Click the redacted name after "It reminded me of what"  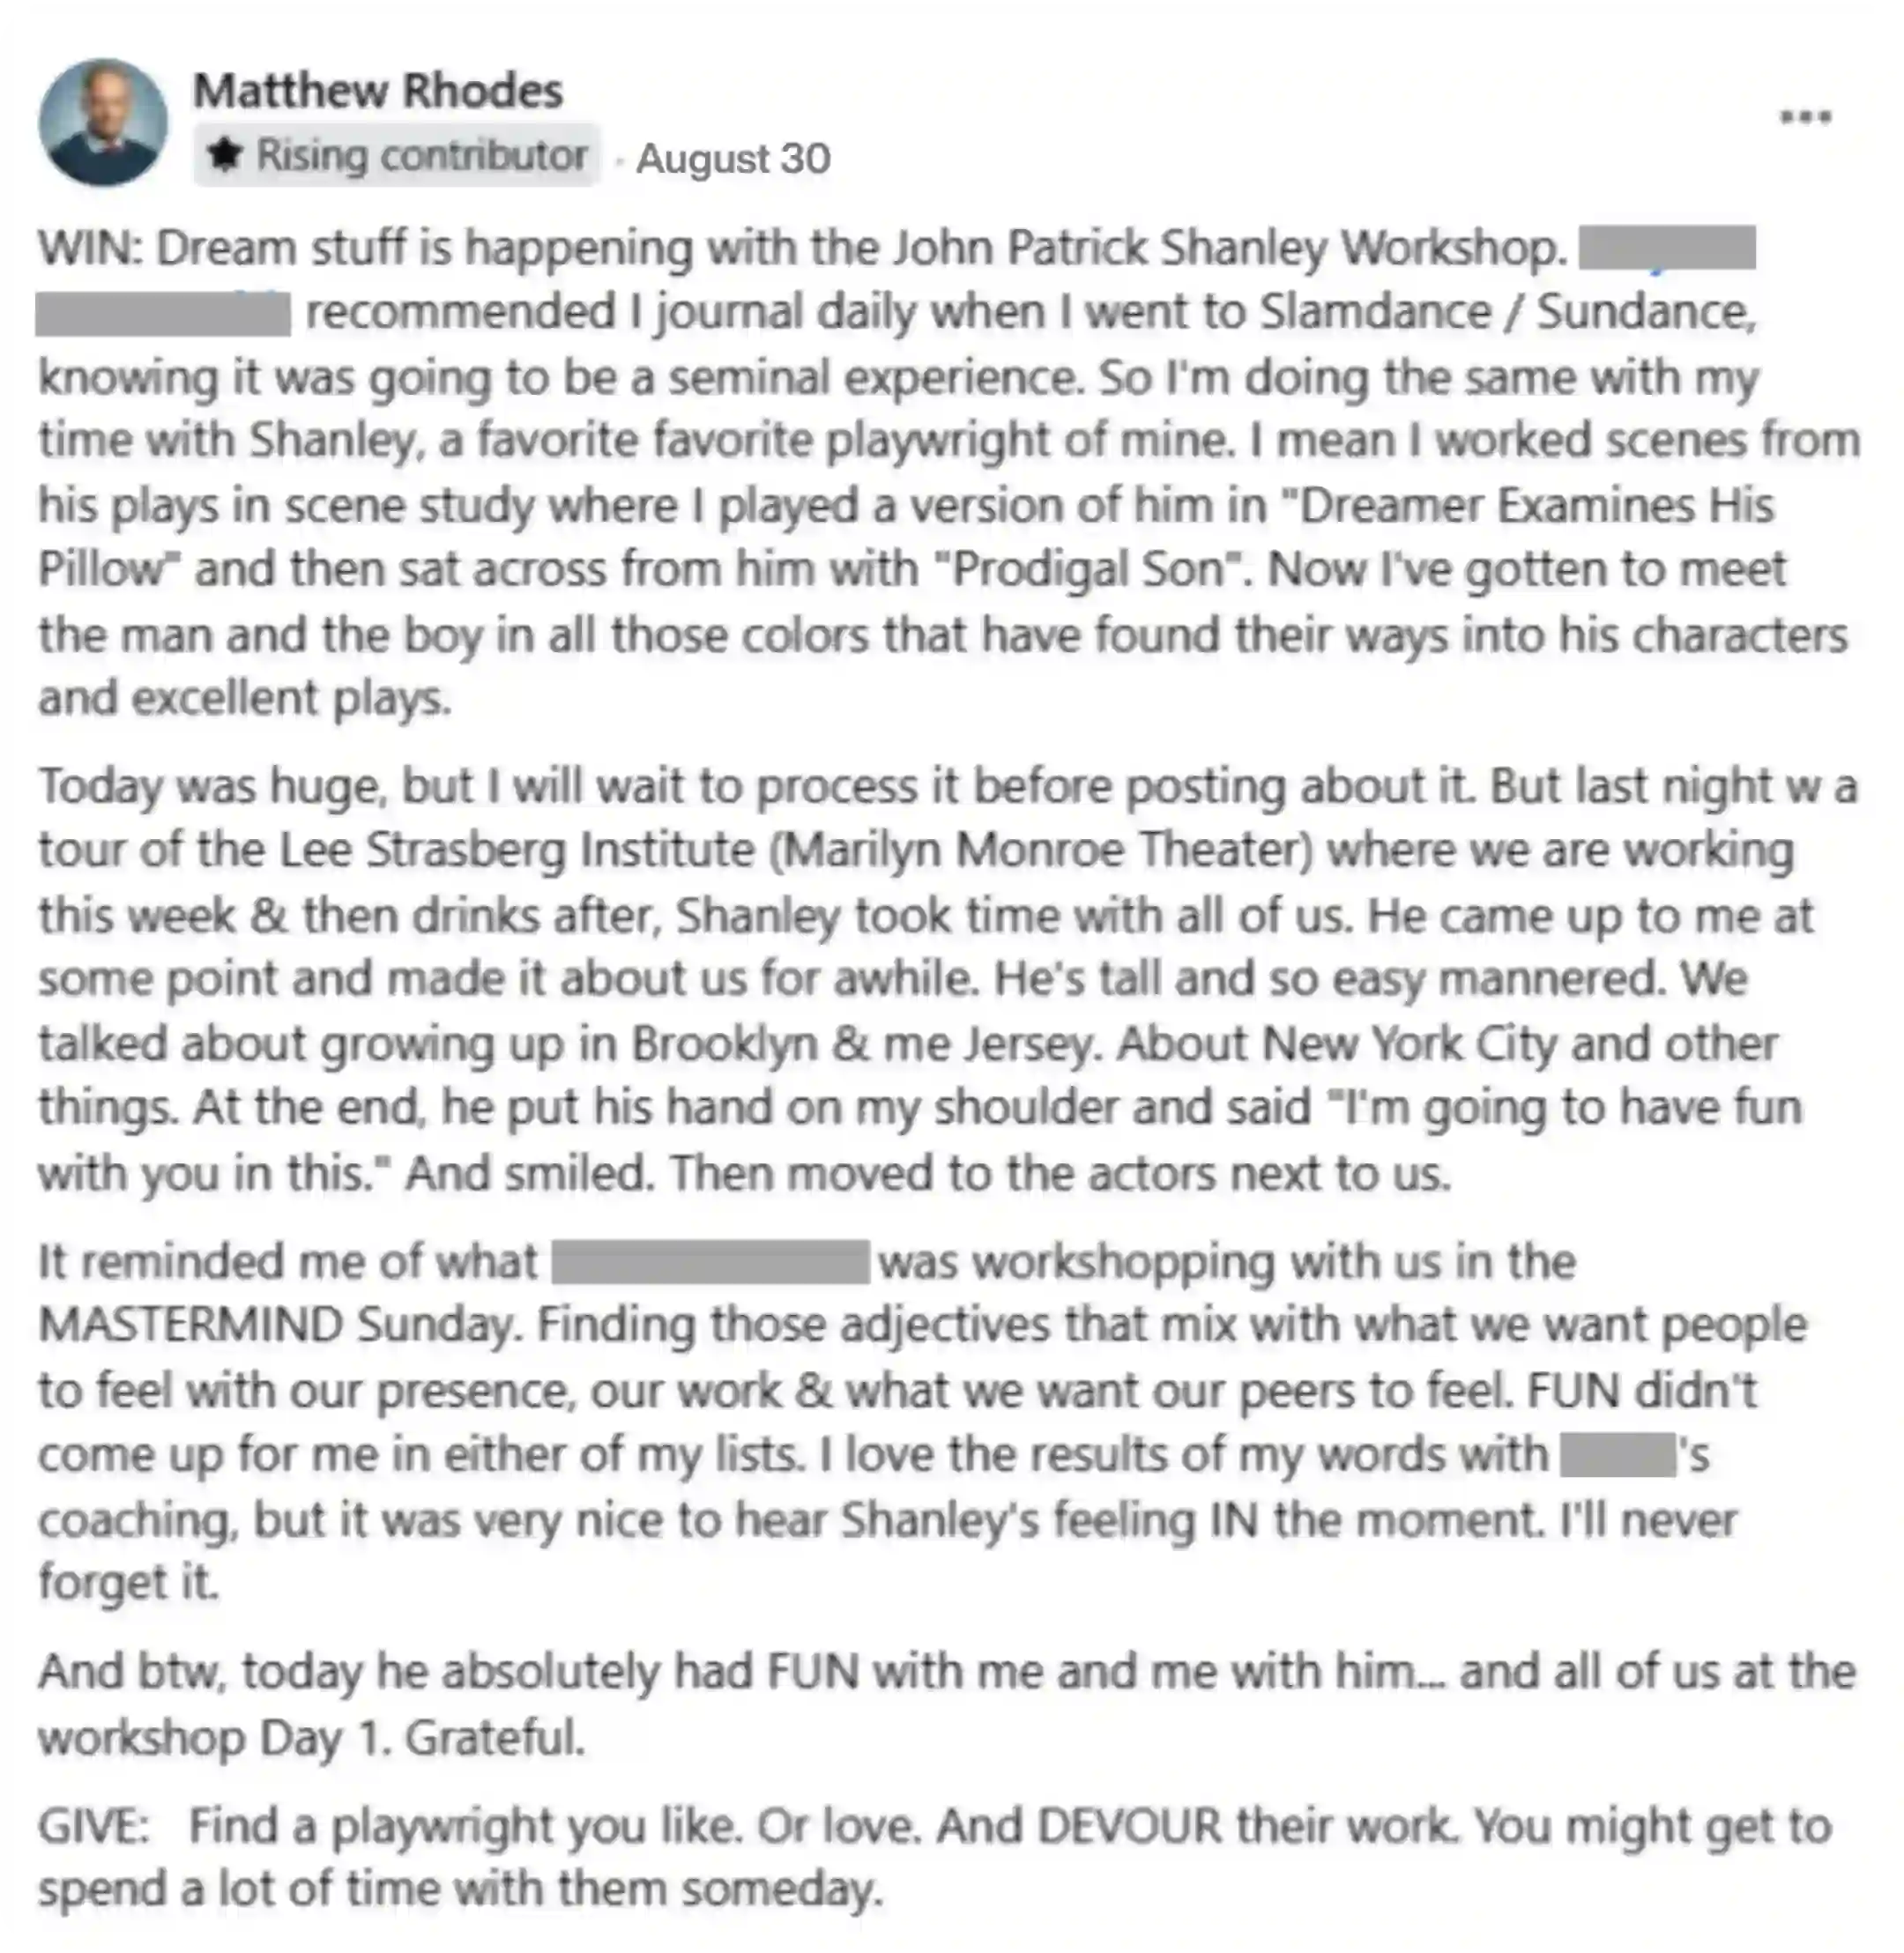pyautogui.click(x=710, y=1262)
